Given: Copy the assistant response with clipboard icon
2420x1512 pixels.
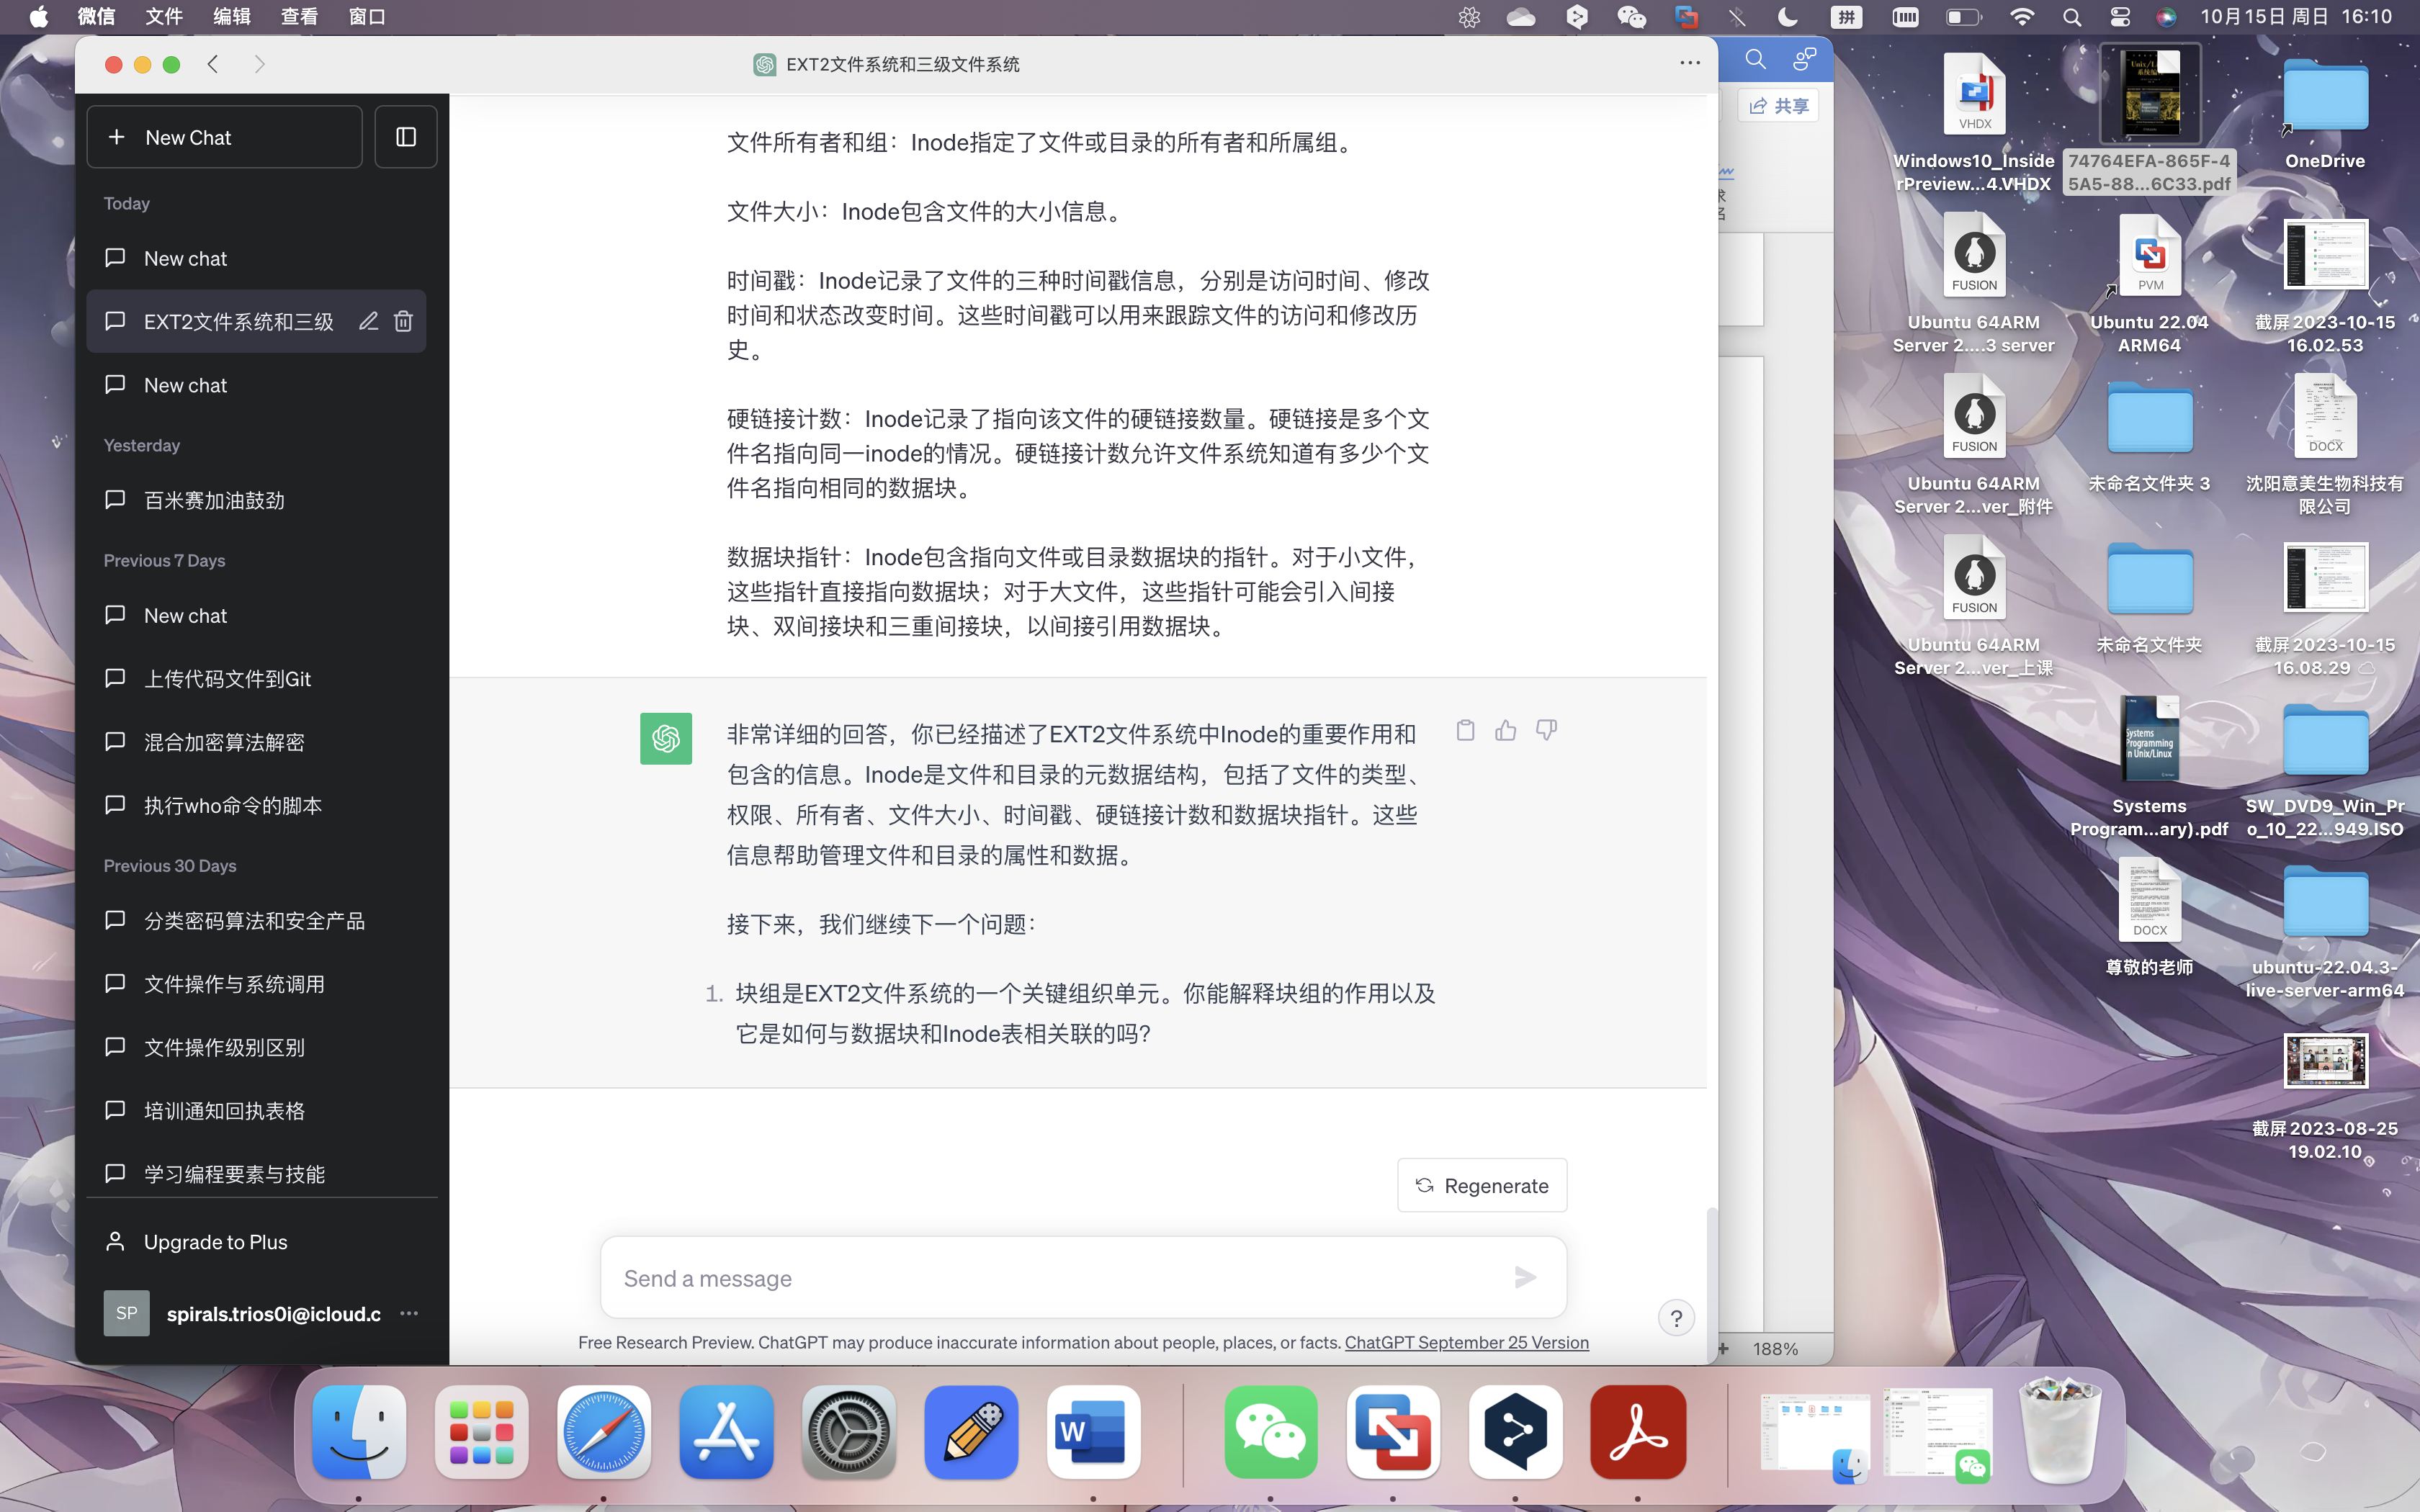Looking at the screenshot, I should (1465, 730).
